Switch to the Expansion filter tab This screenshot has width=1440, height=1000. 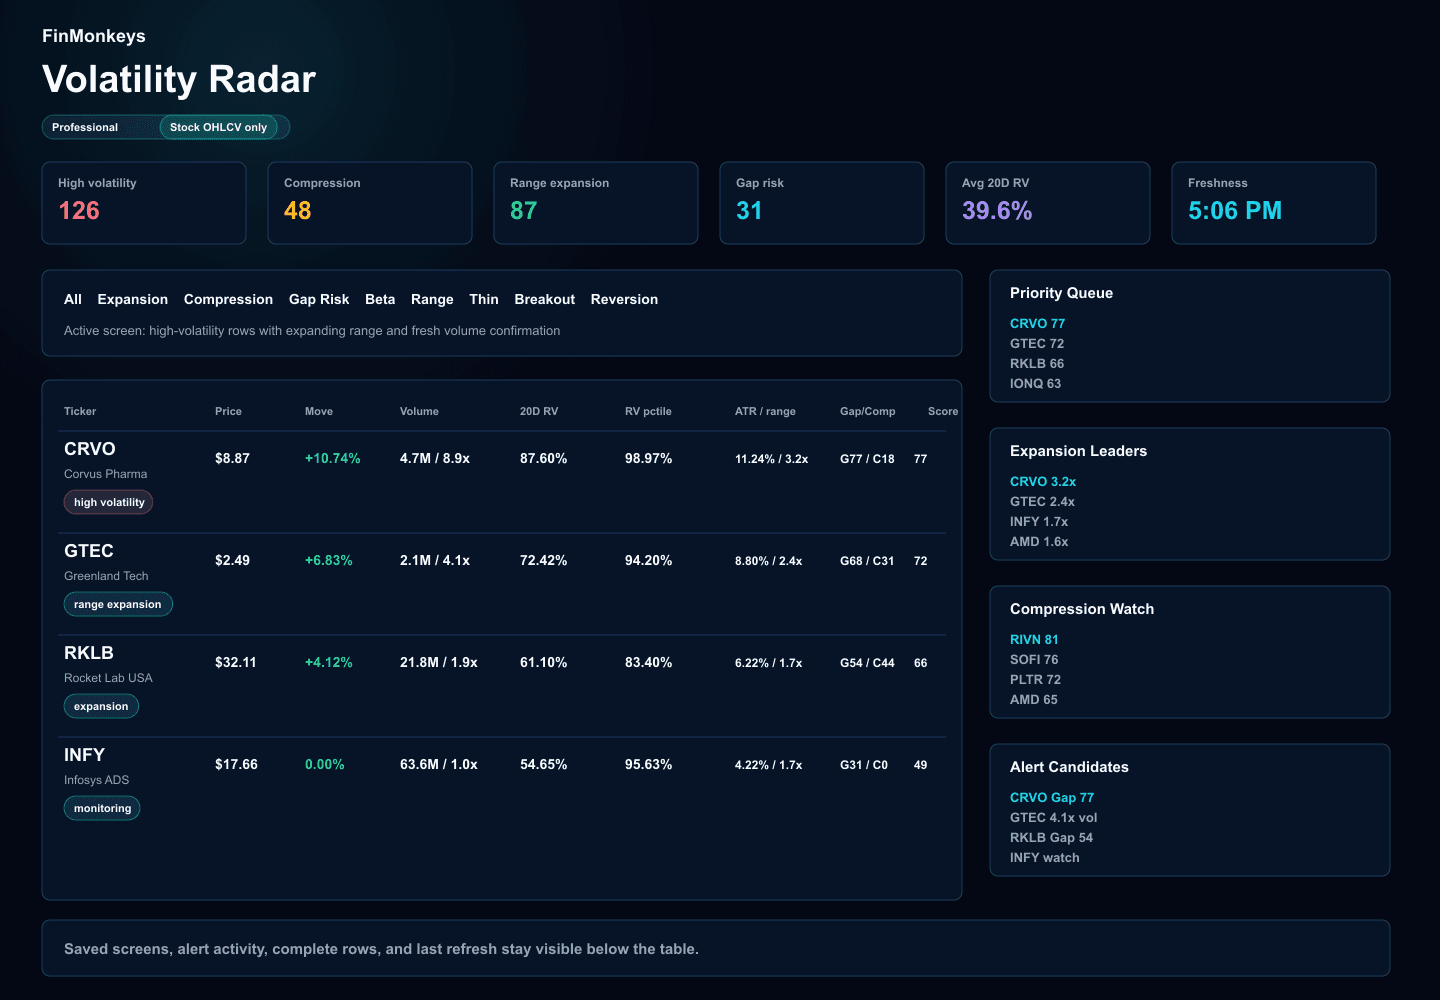(x=132, y=299)
